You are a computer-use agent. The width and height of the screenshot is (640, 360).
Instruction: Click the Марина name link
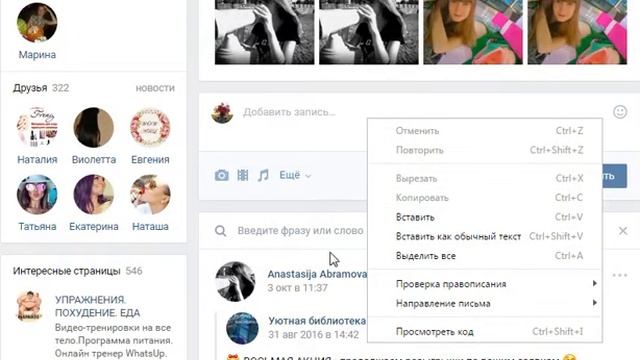pyautogui.click(x=37, y=55)
